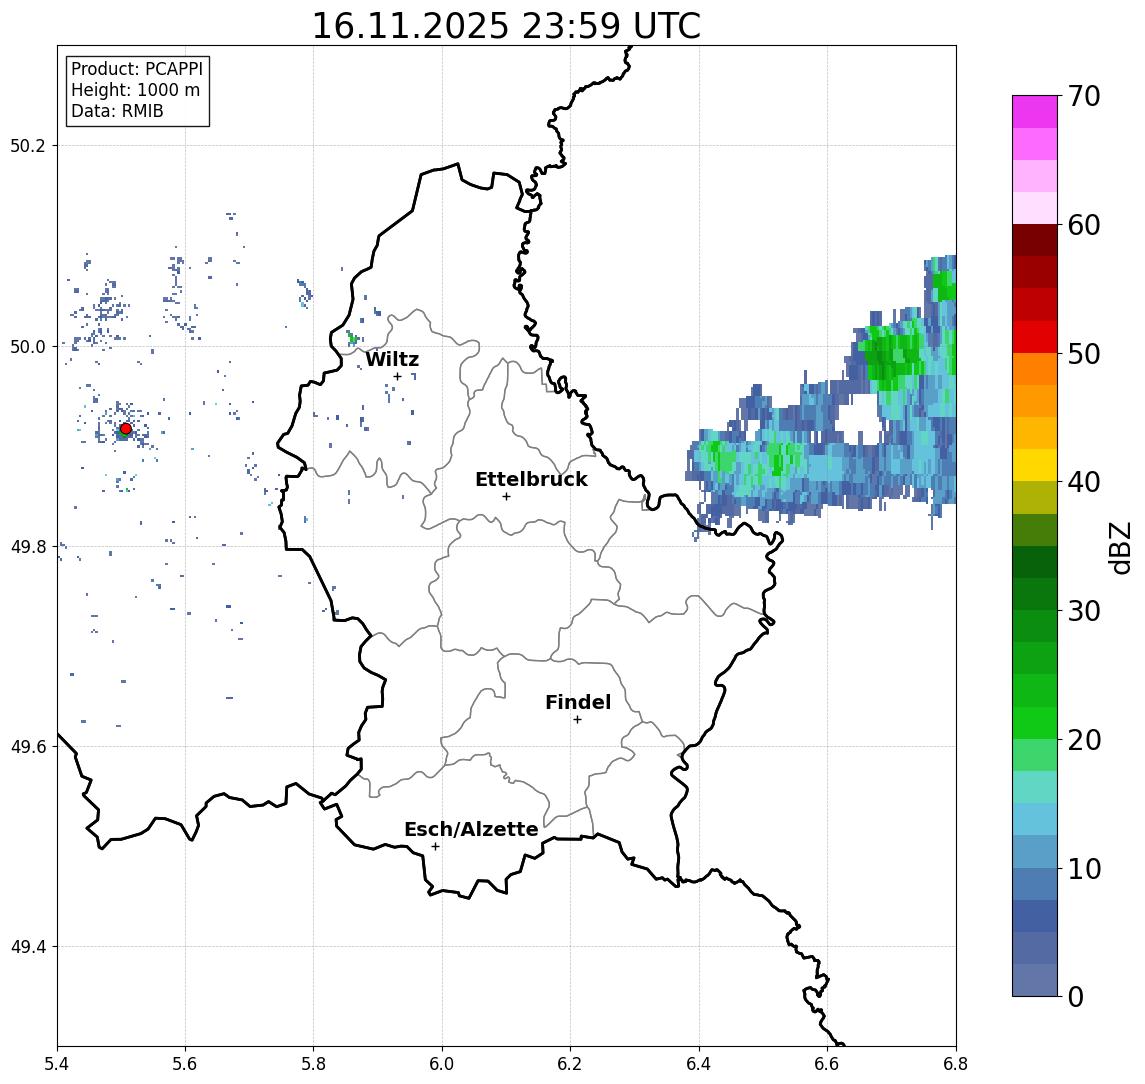Click the orange colorbar swatch below 50
Viewport: 1145px width, 1084px height.
coord(1035,369)
